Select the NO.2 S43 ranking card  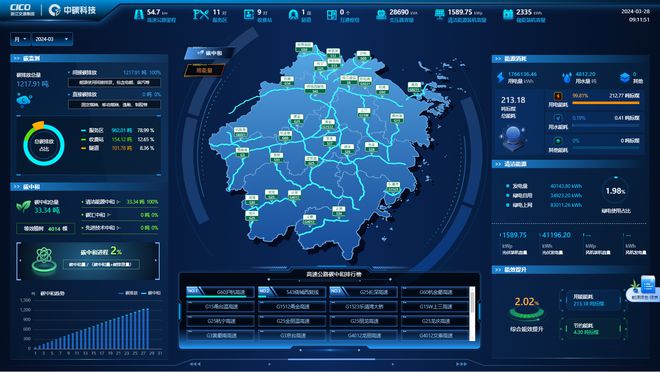(x=292, y=292)
